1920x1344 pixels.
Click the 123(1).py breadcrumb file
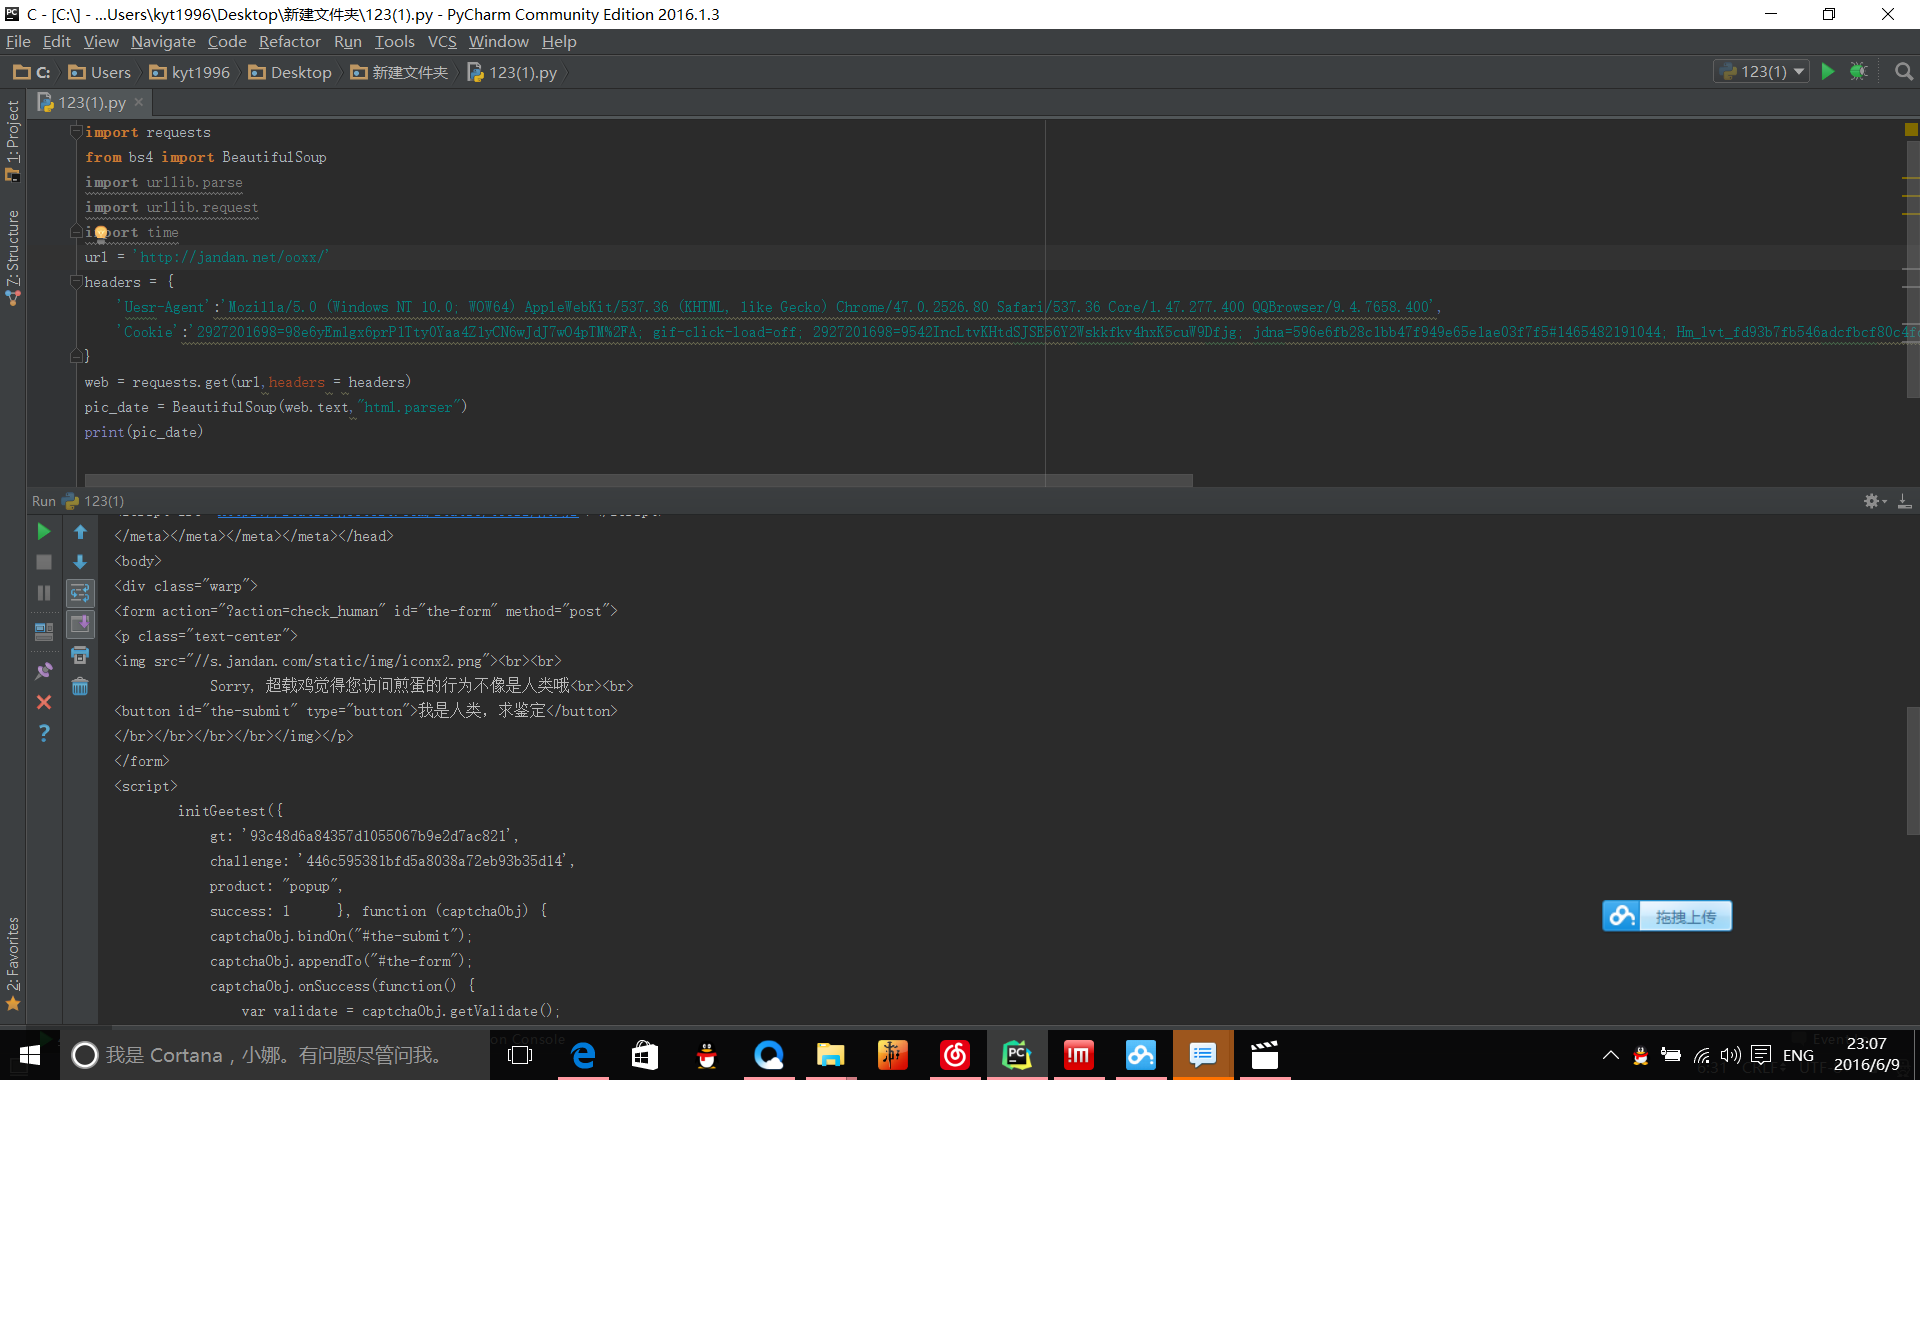(512, 72)
